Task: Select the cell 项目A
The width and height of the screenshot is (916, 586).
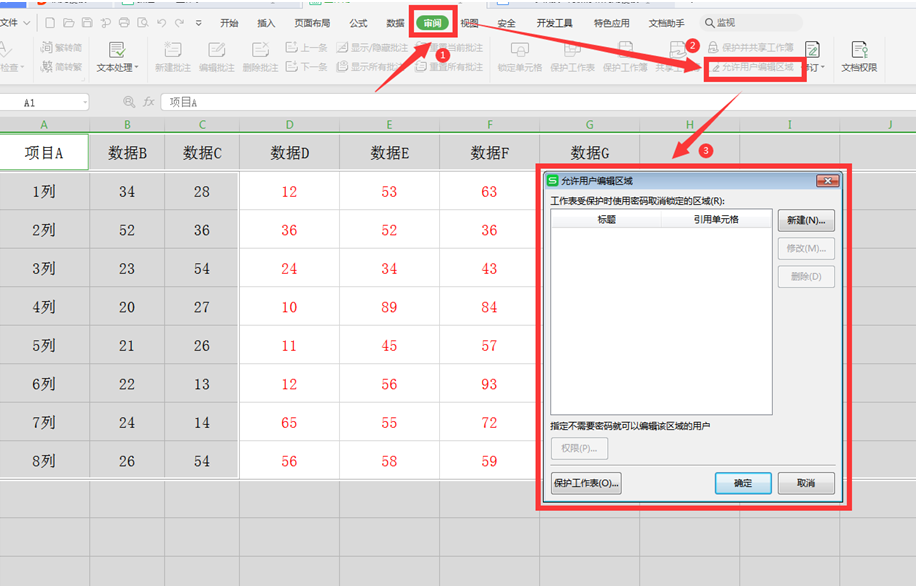Action: (44, 152)
